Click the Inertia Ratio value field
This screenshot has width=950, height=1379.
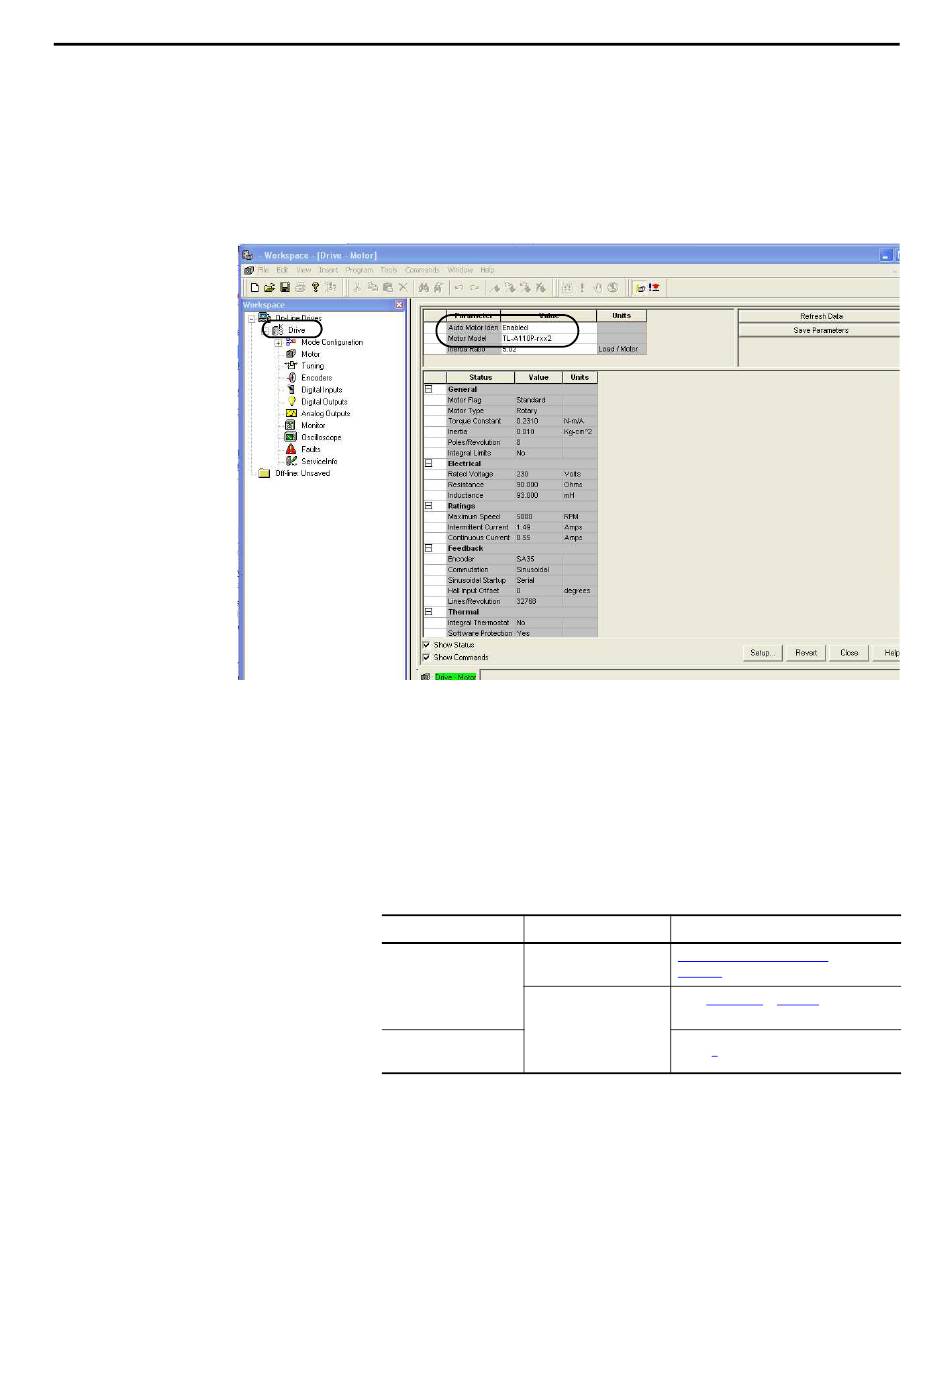[548, 349]
